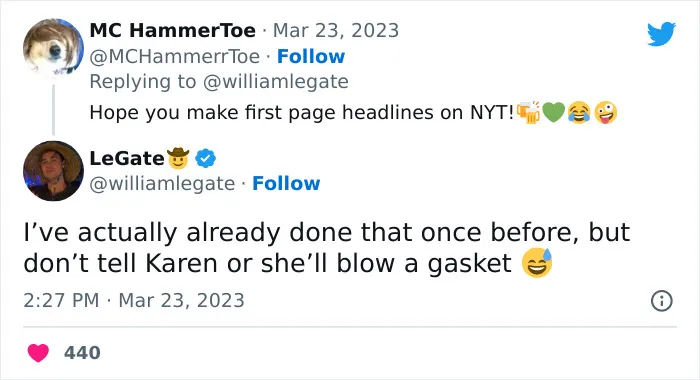Click the laughing tears emoji
Image resolution: width=700 pixels, height=380 pixels.
[579, 112]
